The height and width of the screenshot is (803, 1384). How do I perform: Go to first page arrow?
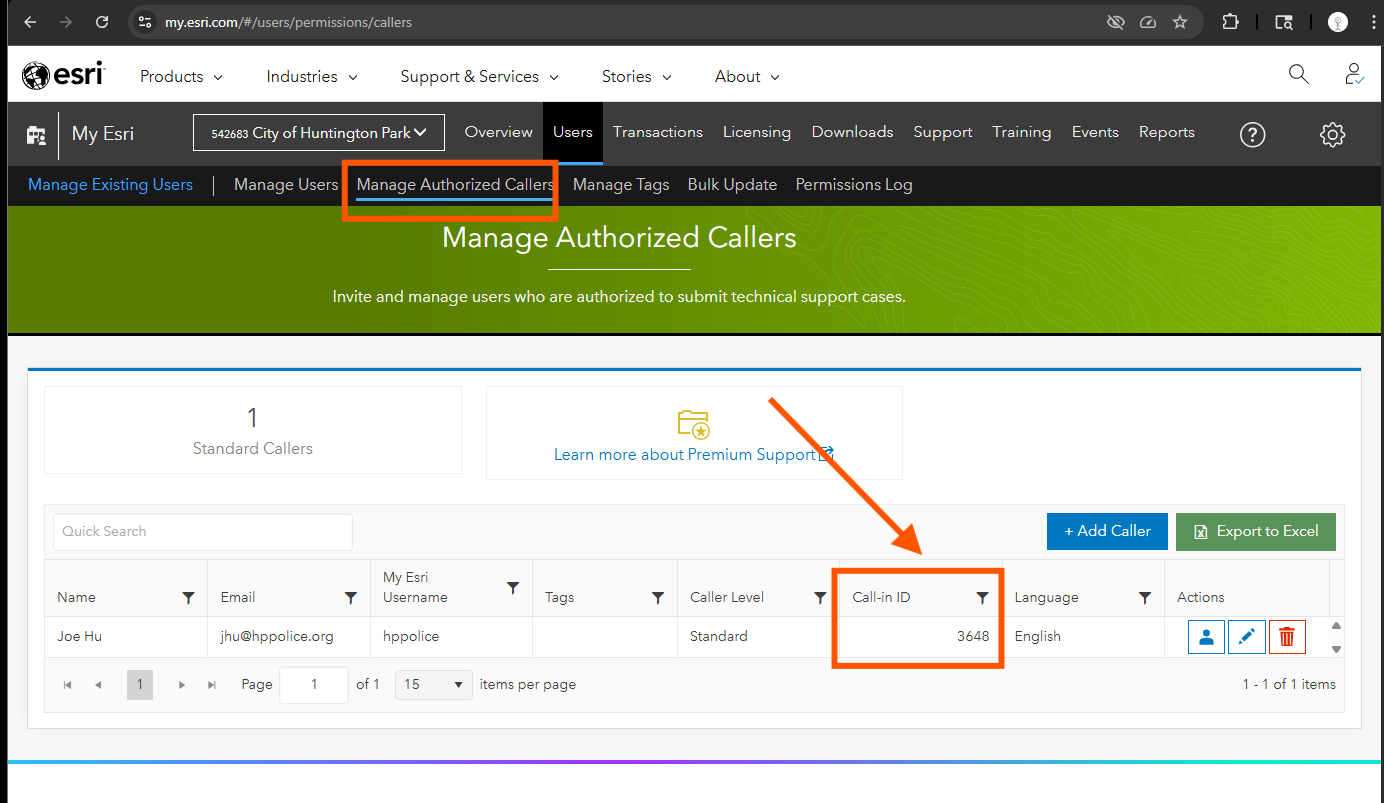click(x=68, y=685)
